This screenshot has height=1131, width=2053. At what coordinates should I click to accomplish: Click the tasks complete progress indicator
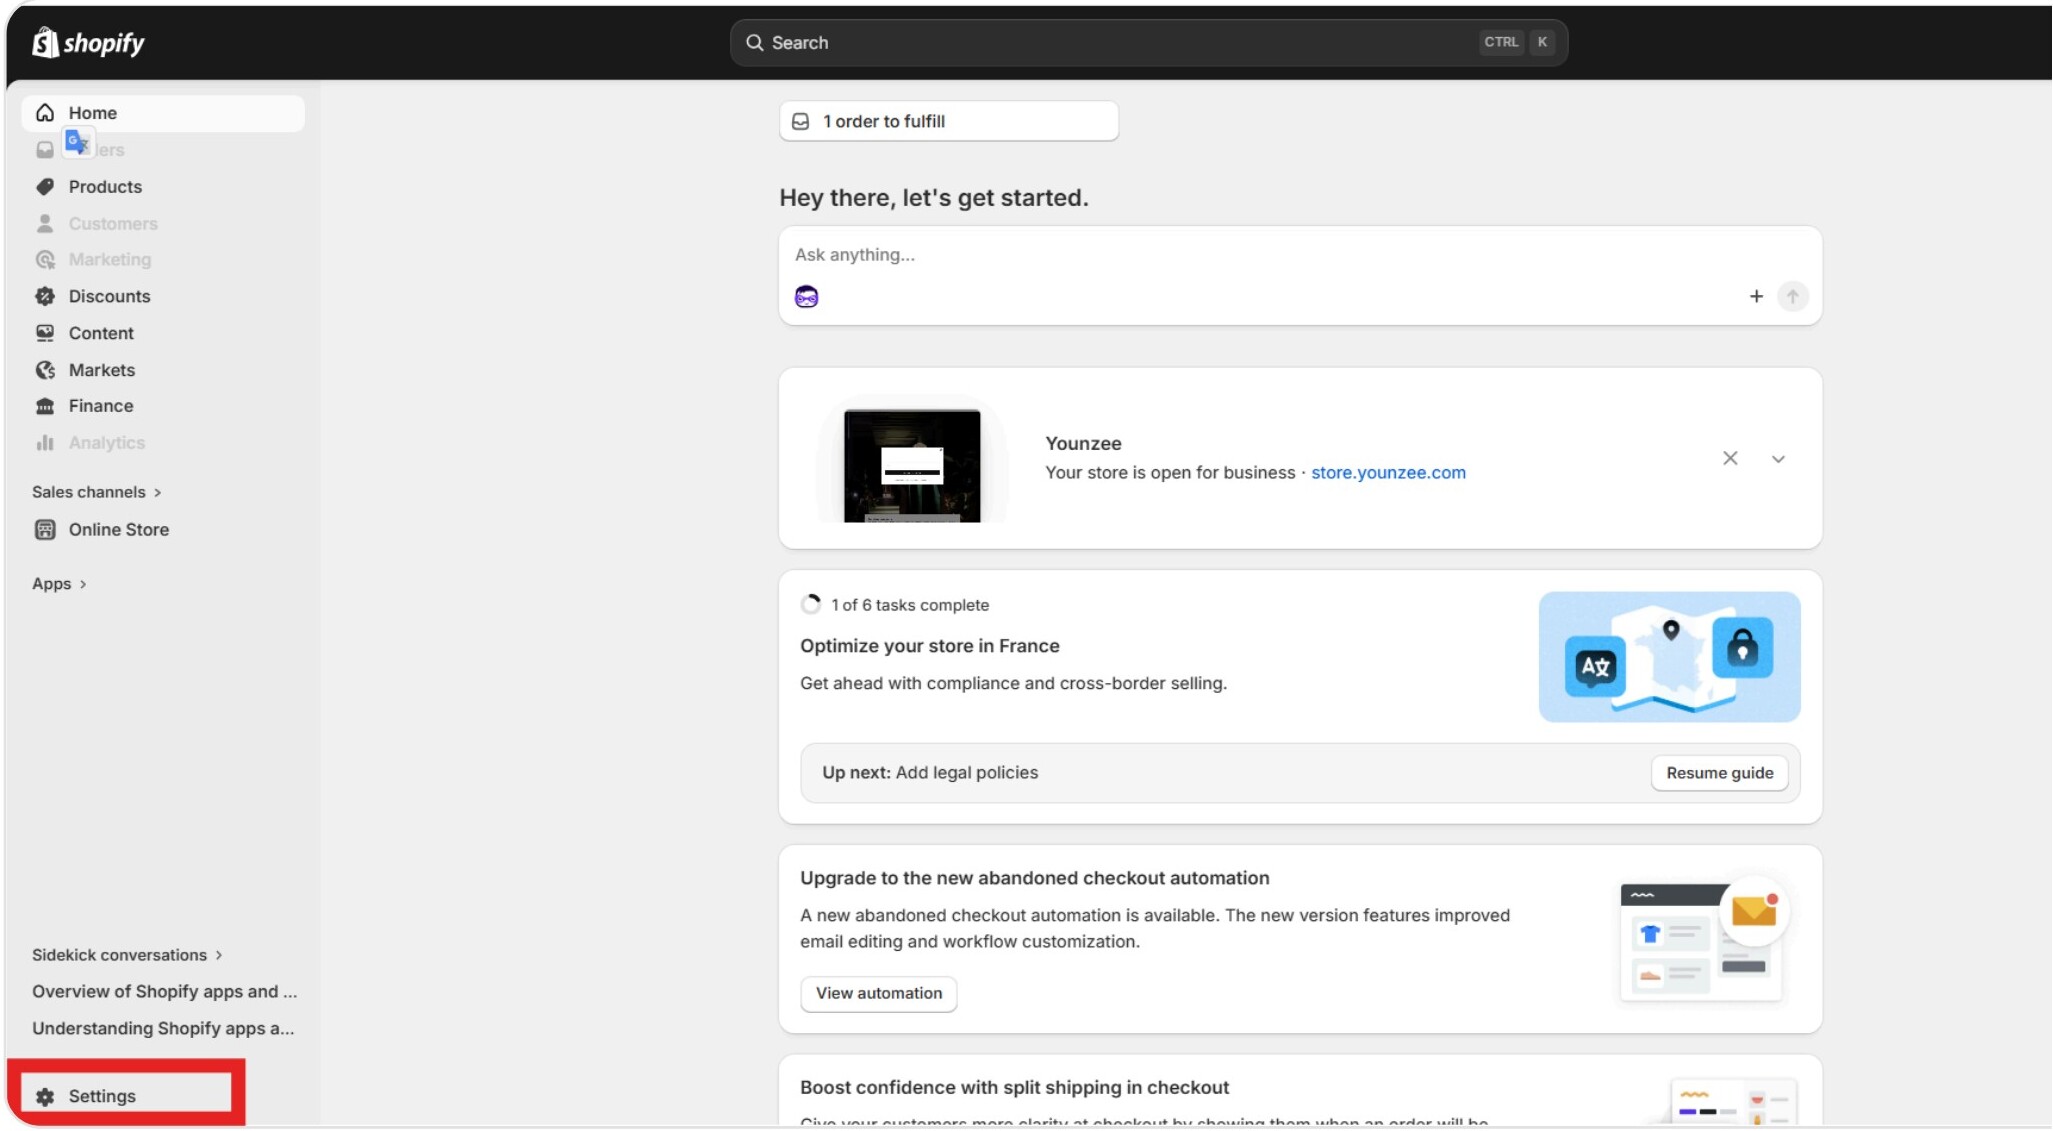[811, 605]
